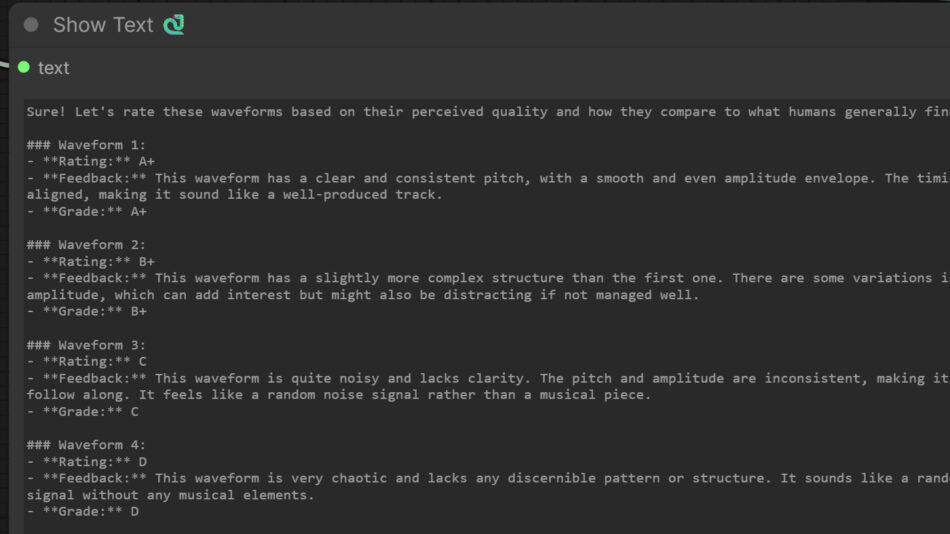950x534 pixels.
Task: Click the '### Waveform 2:' heading line
Action: point(86,245)
